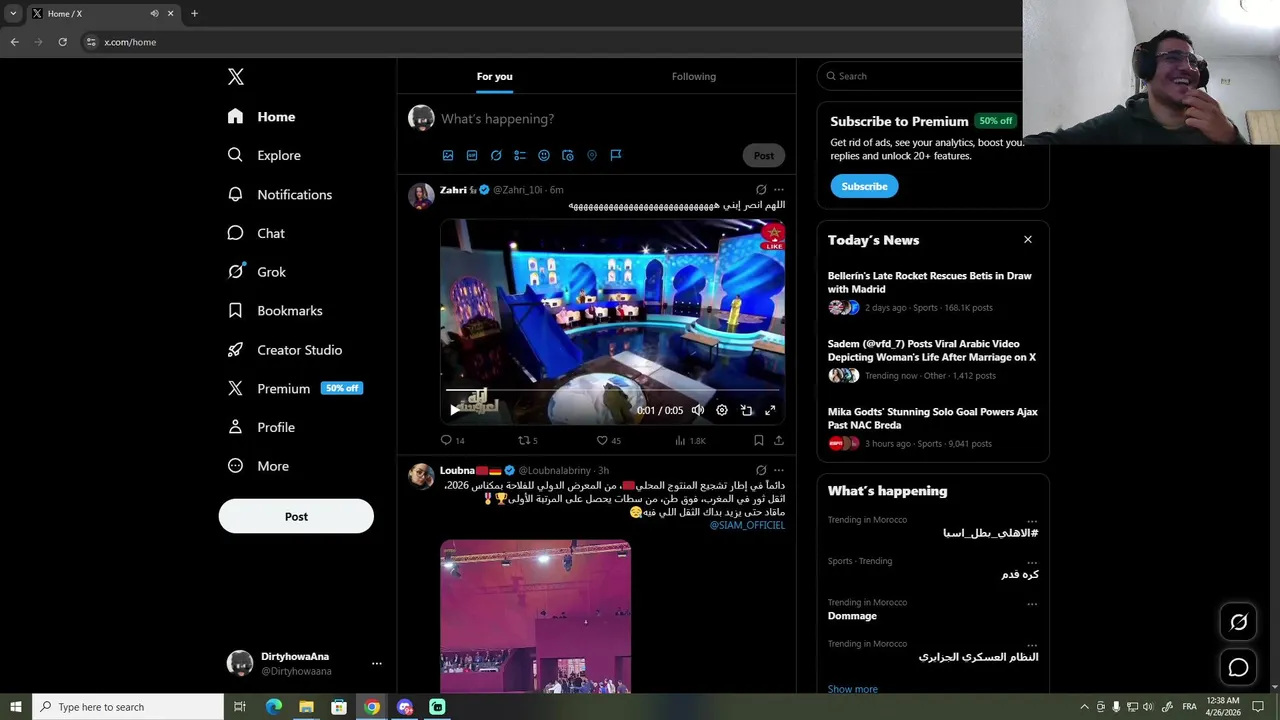The image size is (1280, 720).
Task: Mute the Home / X browser tab
Action: coord(154,13)
